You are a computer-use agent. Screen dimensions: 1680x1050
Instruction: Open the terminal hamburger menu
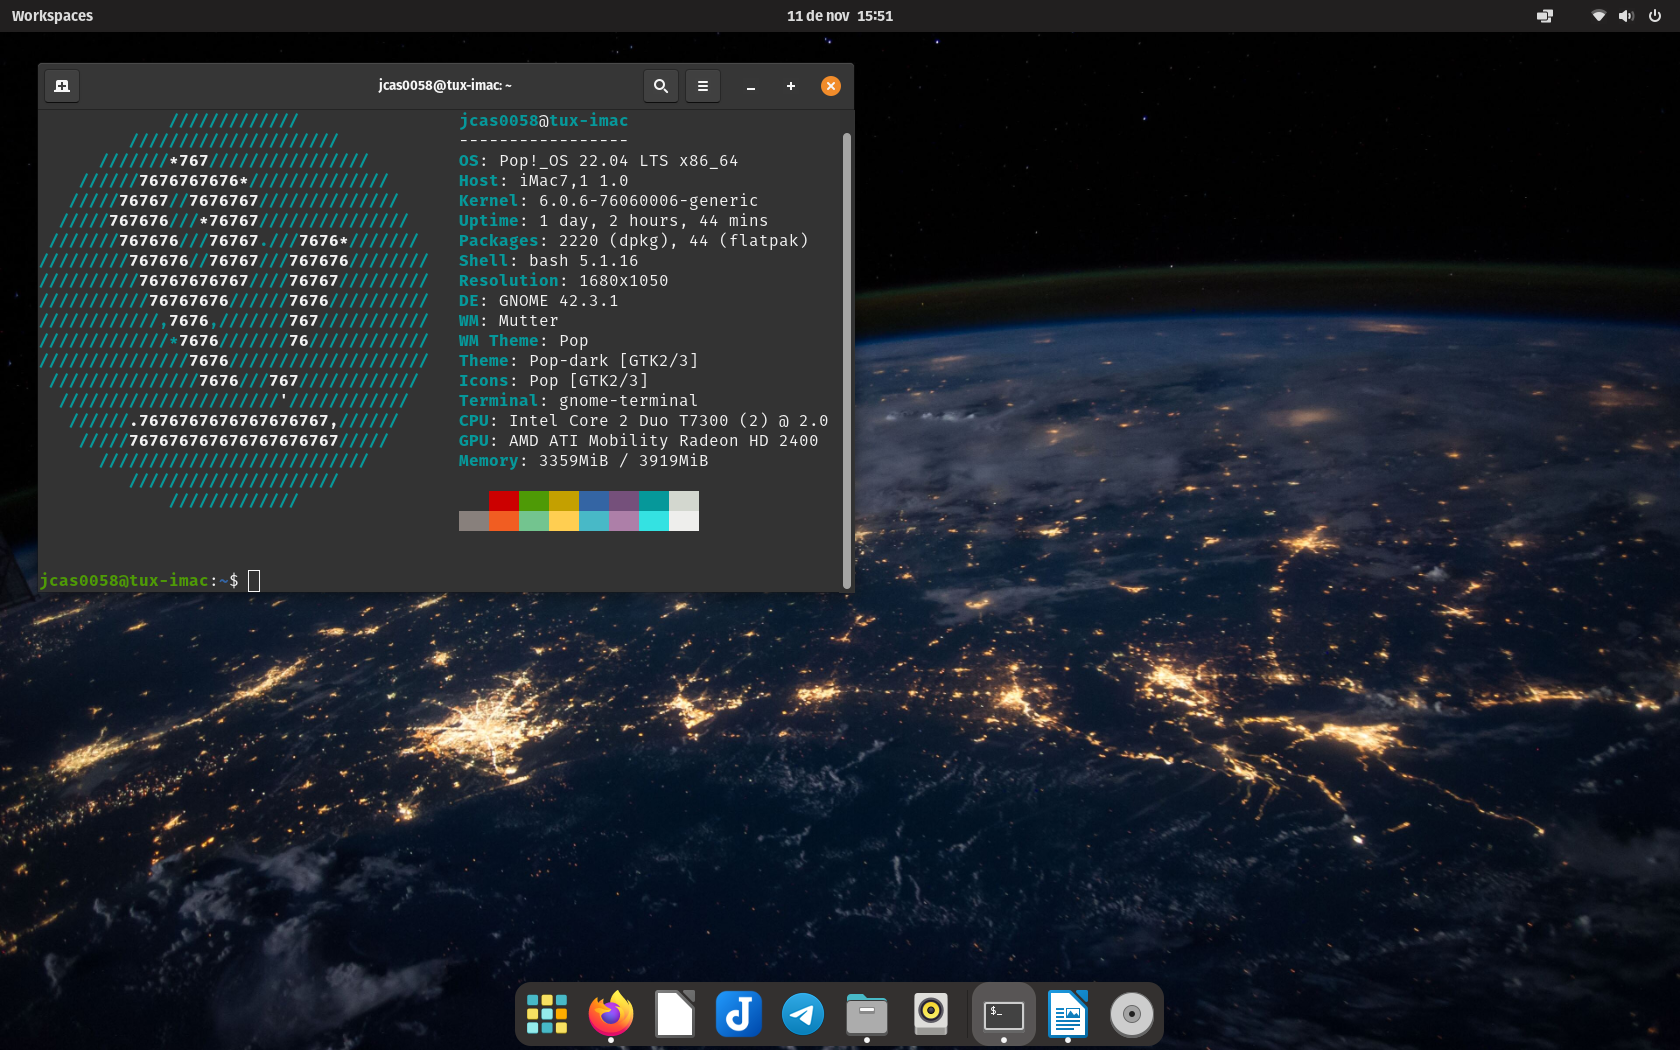pos(703,86)
